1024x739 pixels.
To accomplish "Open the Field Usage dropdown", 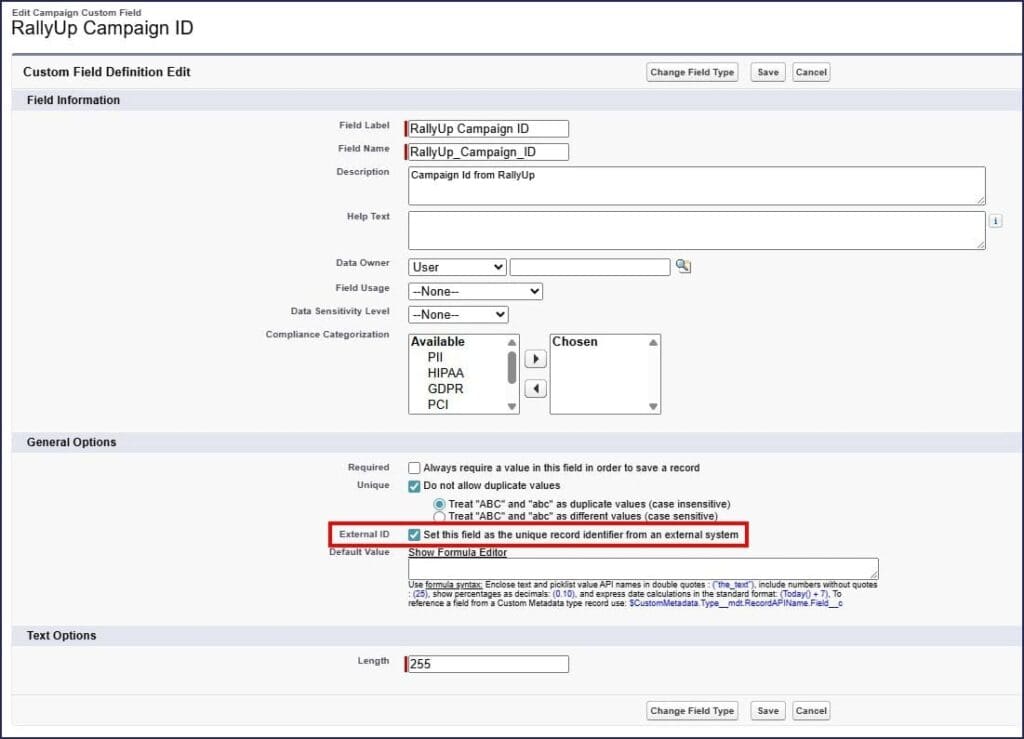I will coord(475,291).
